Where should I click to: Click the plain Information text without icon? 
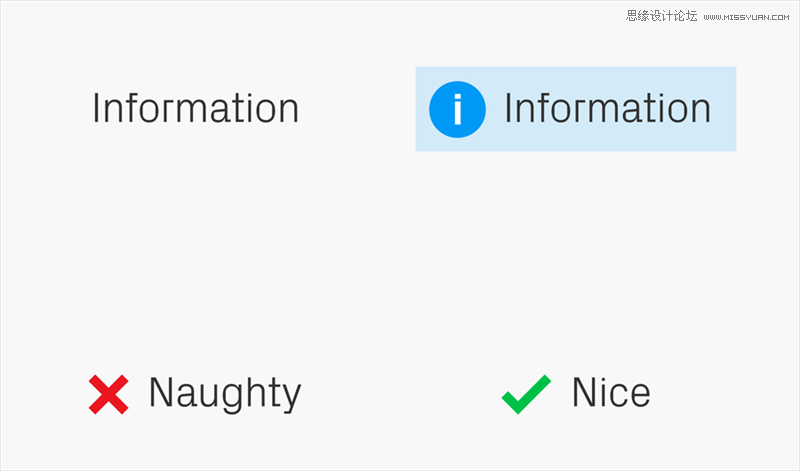pyautogui.click(x=195, y=108)
